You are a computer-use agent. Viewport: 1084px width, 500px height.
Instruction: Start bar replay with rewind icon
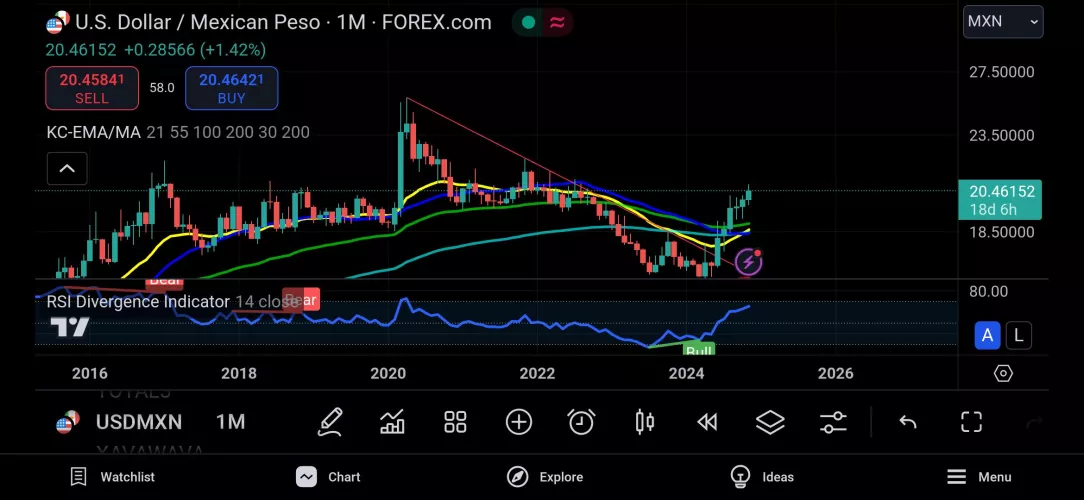click(x=707, y=422)
